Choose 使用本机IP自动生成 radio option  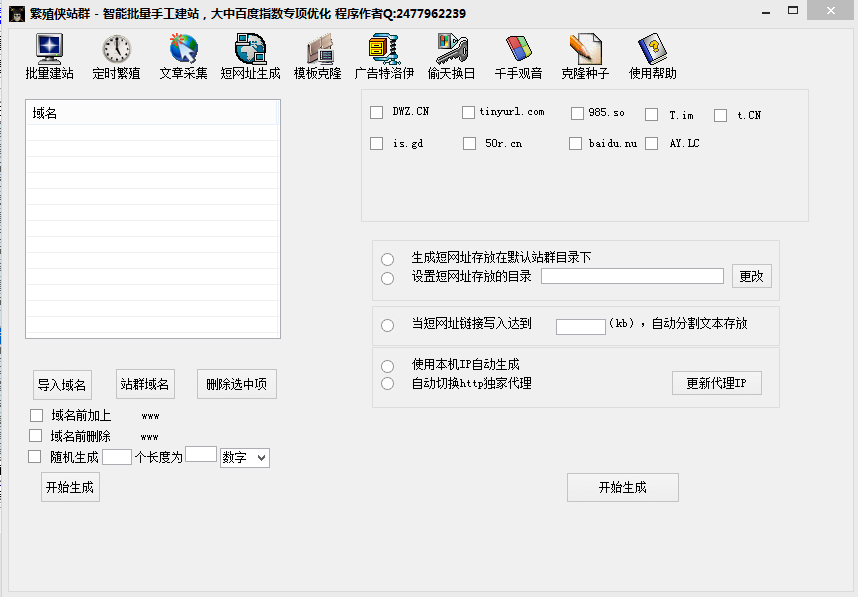tap(387, 366)
